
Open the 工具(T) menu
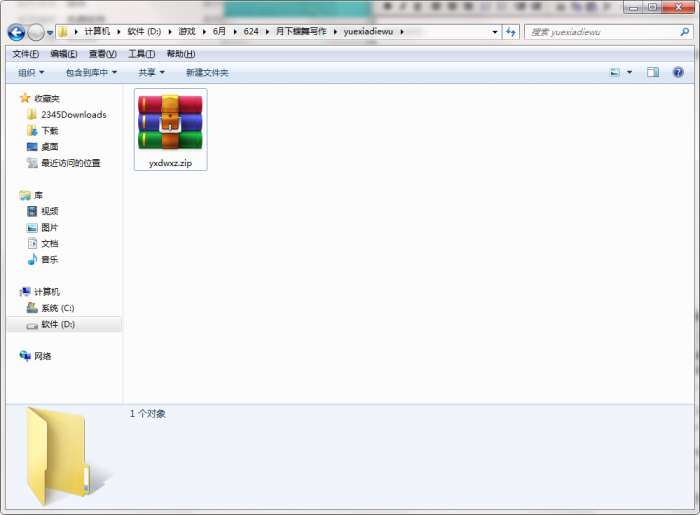(x=142, y=54)
